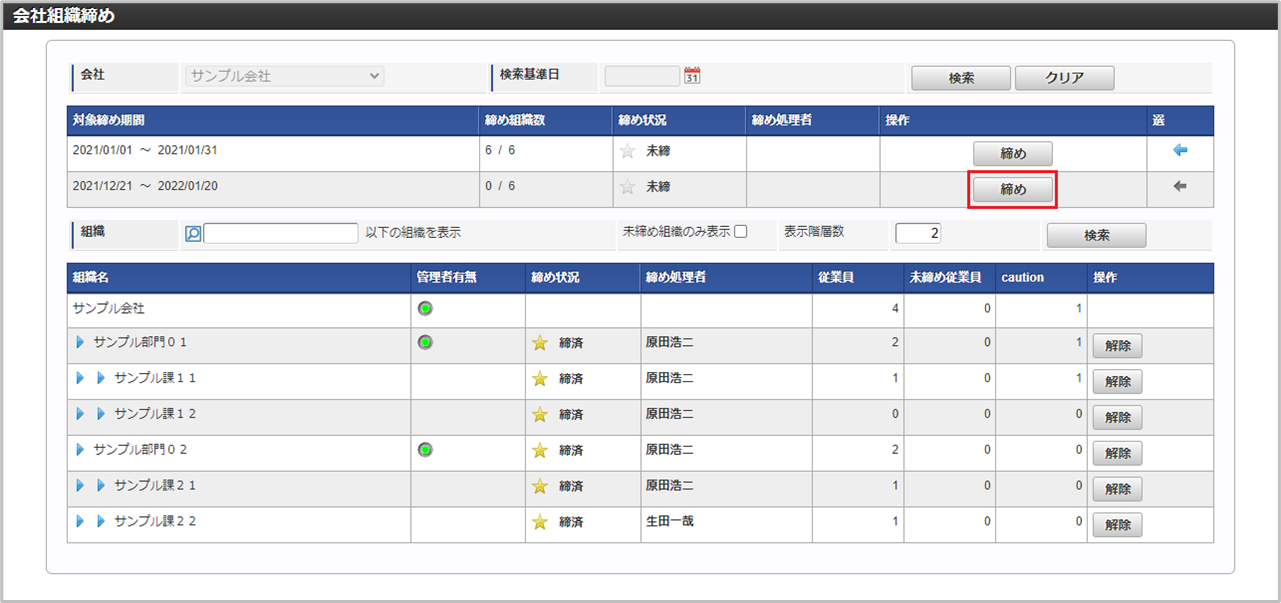Click 解除 button for サンプル課２２
1281x603 pixels.
click(1117, 525)
